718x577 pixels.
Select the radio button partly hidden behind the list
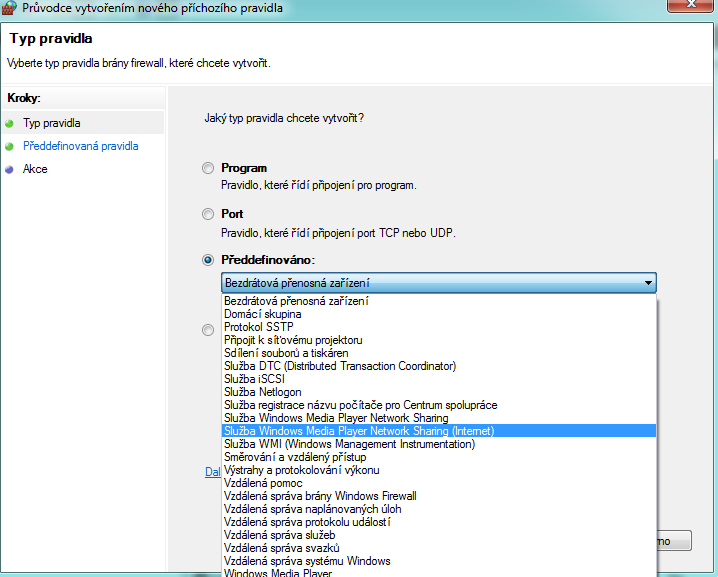point(208,330)
